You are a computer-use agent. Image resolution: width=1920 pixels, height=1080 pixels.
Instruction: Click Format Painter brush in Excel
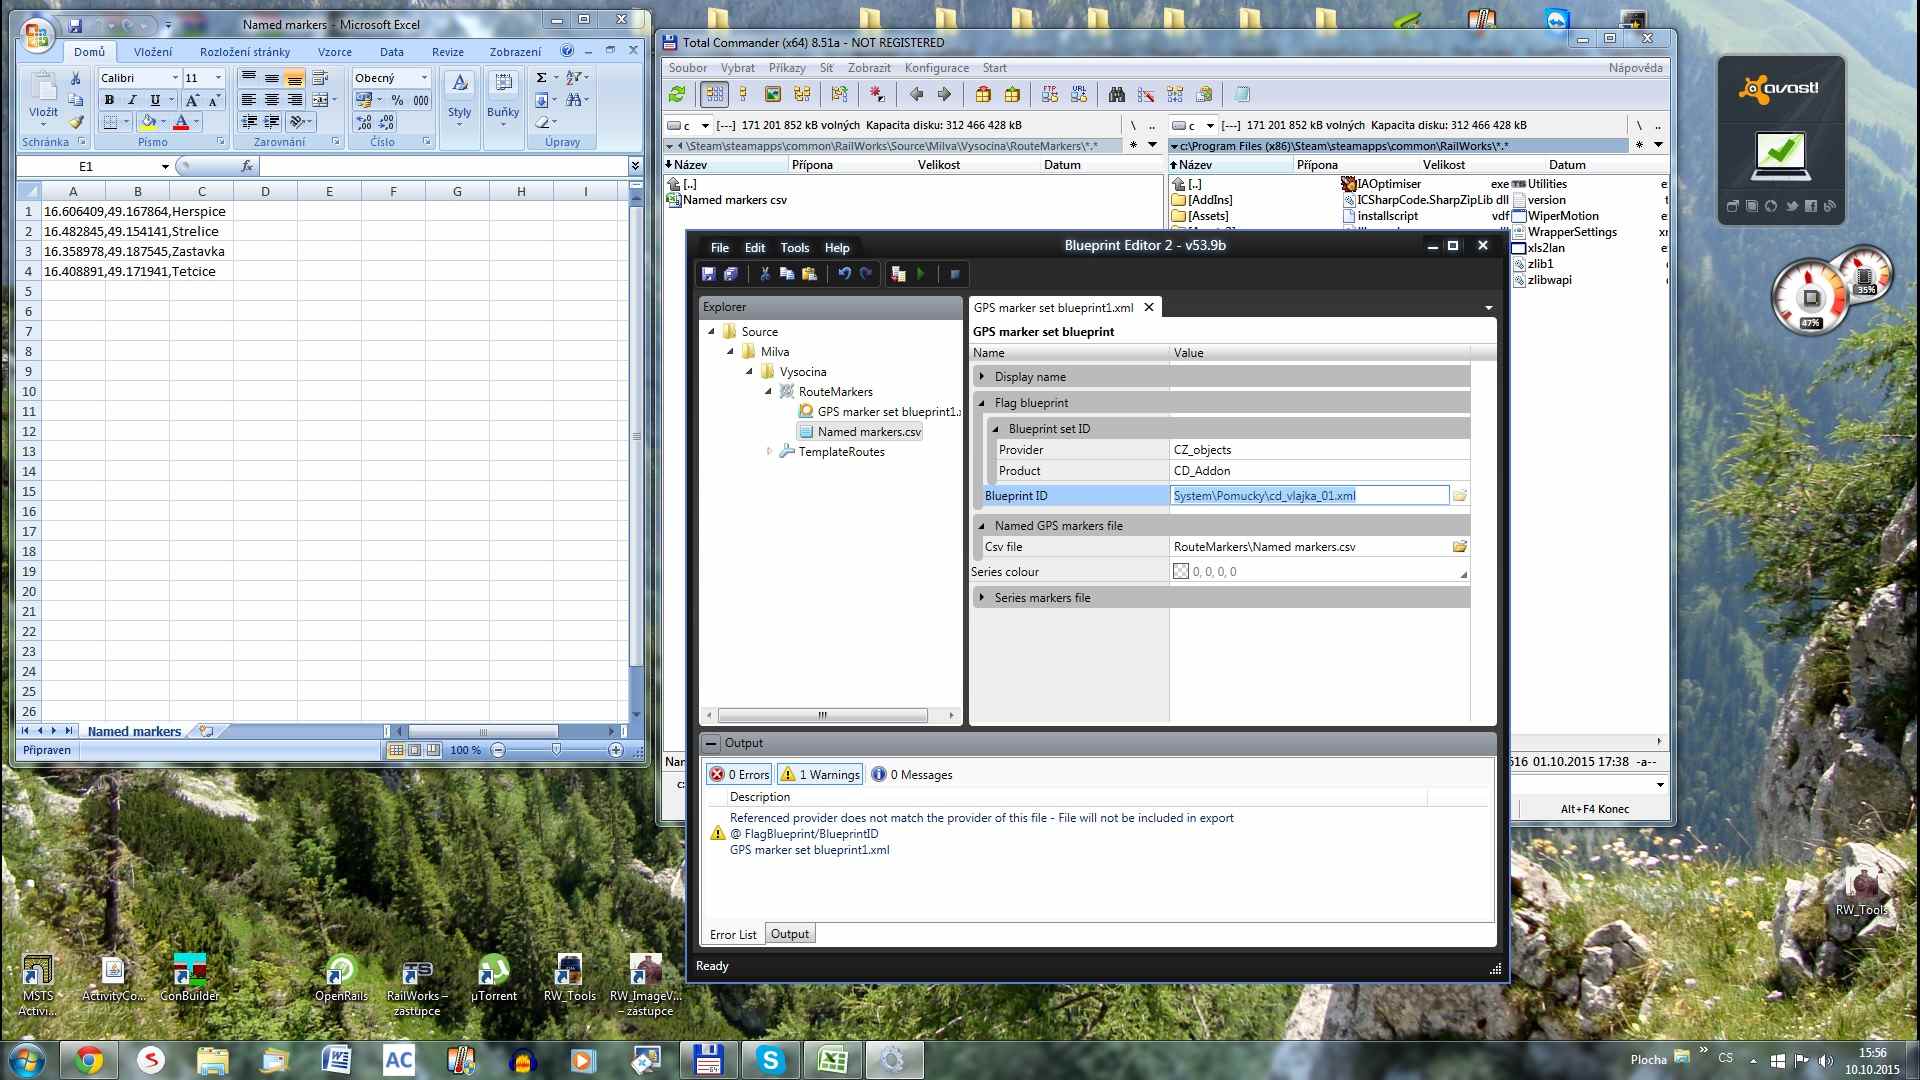[75, 122]
